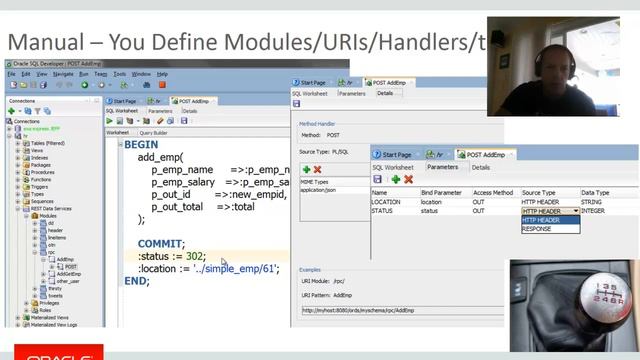Click the schema browser icon in Connections panel
This screenshot has height=360, width=640.
[x=47, y=111]
